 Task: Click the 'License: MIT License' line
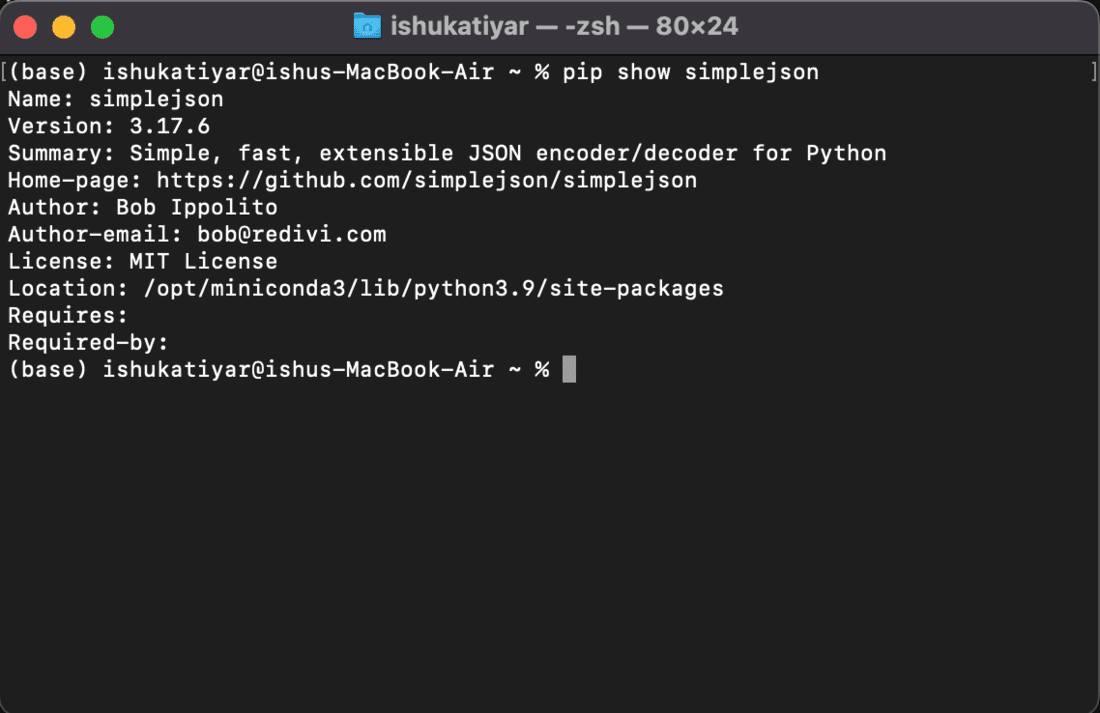pyautogui.click(x=142, y=262)
